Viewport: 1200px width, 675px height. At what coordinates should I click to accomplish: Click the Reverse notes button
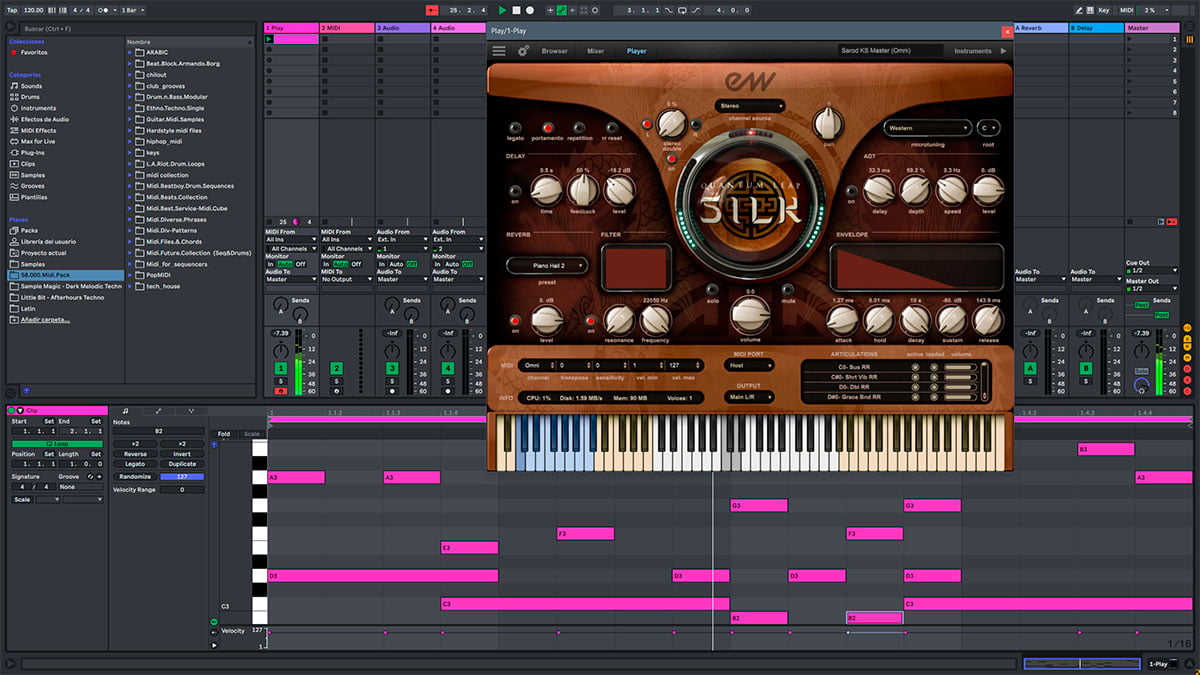pos(135,454)
